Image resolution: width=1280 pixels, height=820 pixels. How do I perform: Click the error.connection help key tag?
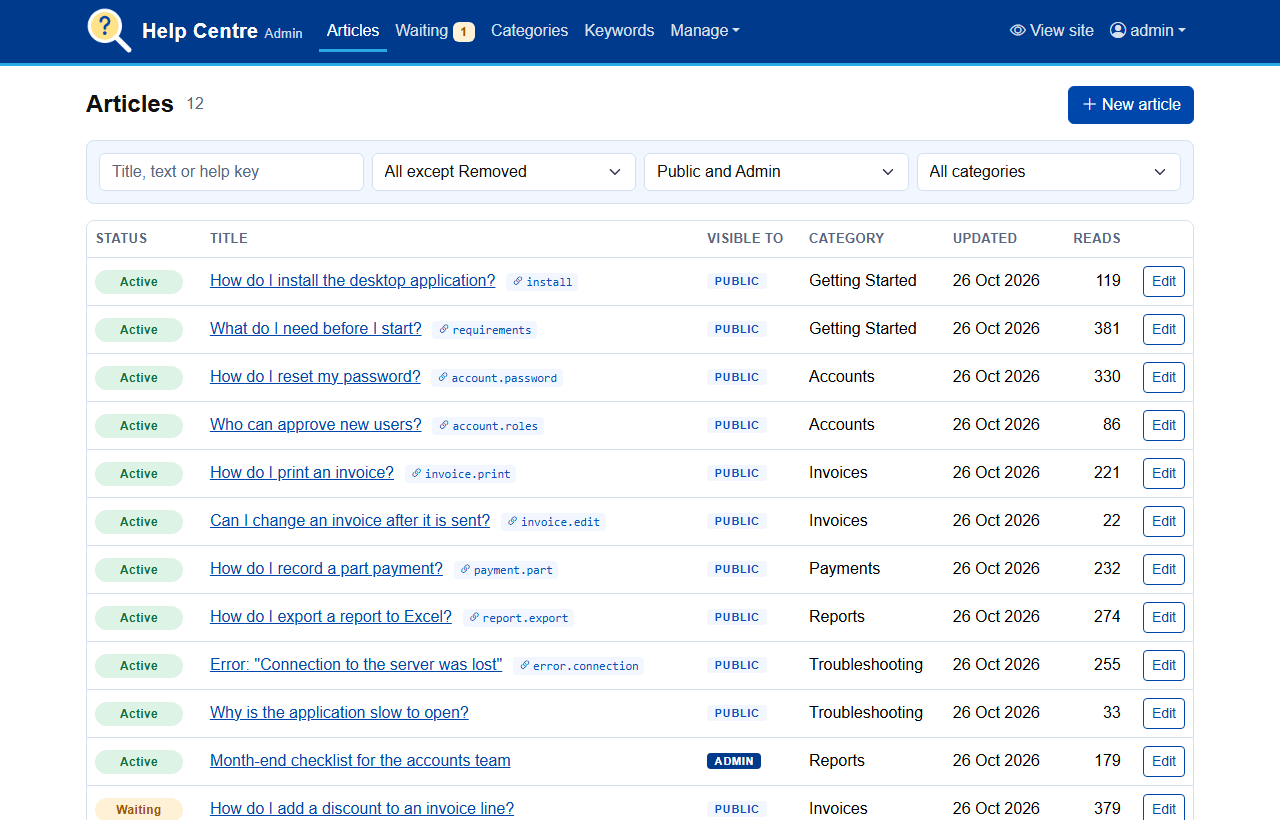578,666
